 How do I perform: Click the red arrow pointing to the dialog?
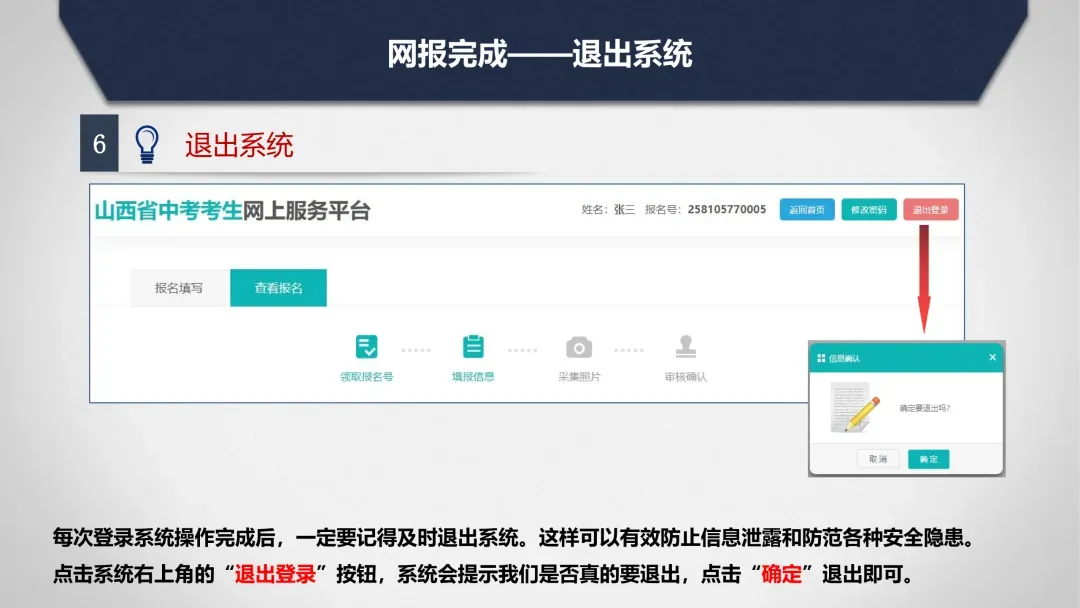(x=925, y=280)
